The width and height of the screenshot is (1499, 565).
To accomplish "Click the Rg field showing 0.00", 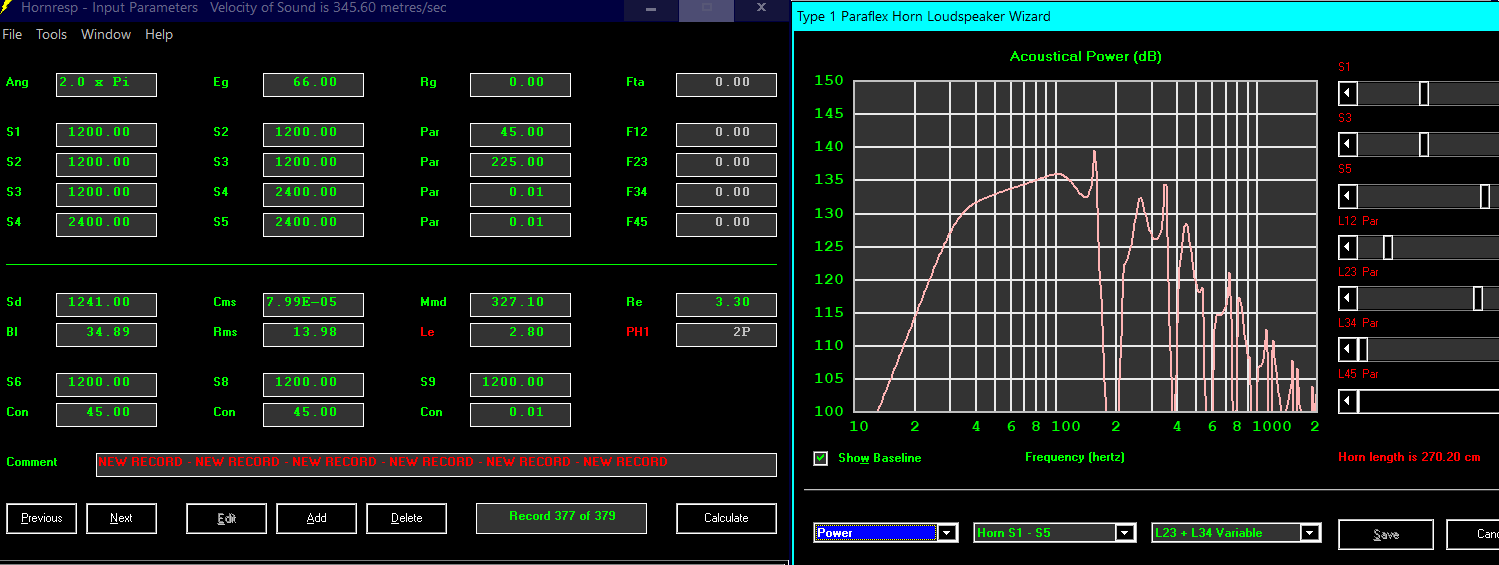I will tap(520, 84).
